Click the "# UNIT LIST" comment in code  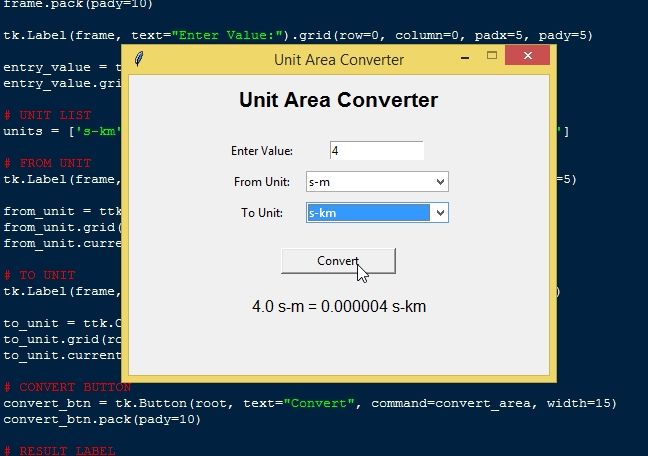pos(47,115)
